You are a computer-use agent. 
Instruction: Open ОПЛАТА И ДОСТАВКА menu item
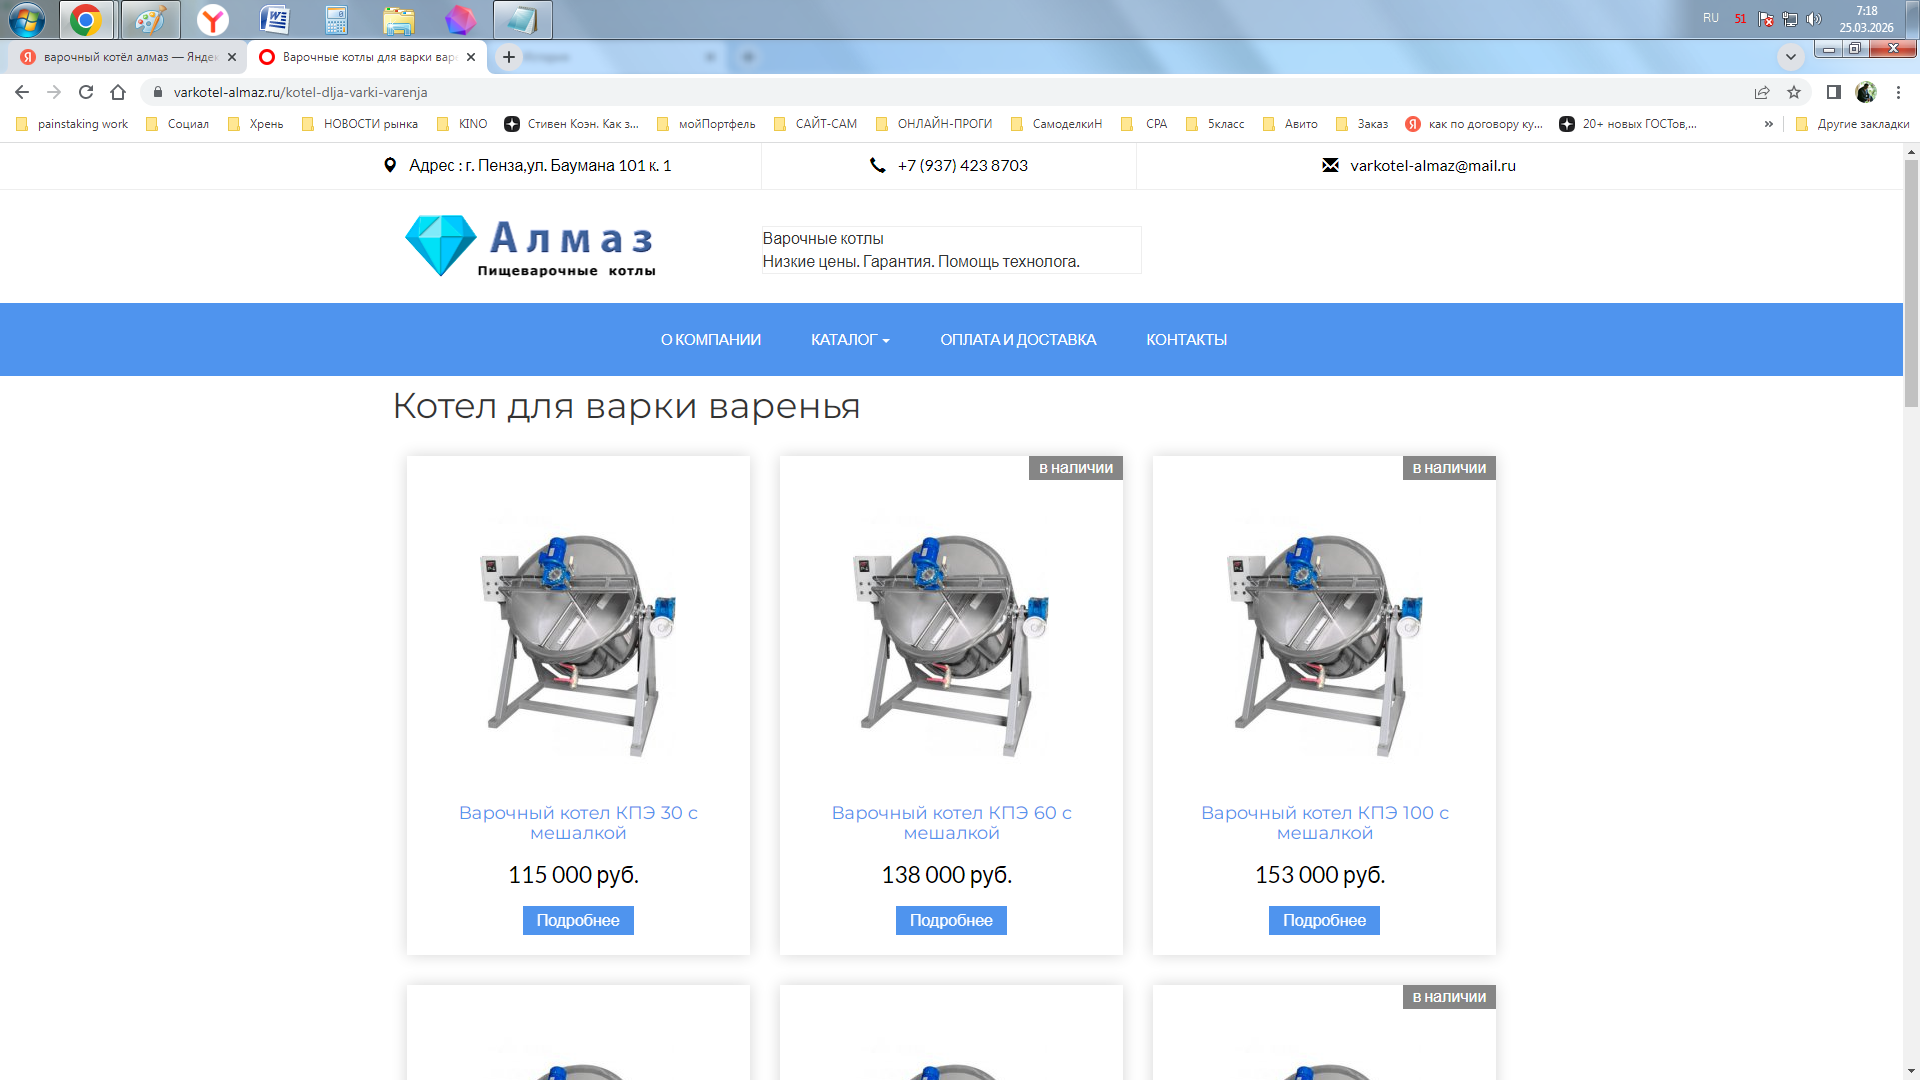coord(1018,340)
